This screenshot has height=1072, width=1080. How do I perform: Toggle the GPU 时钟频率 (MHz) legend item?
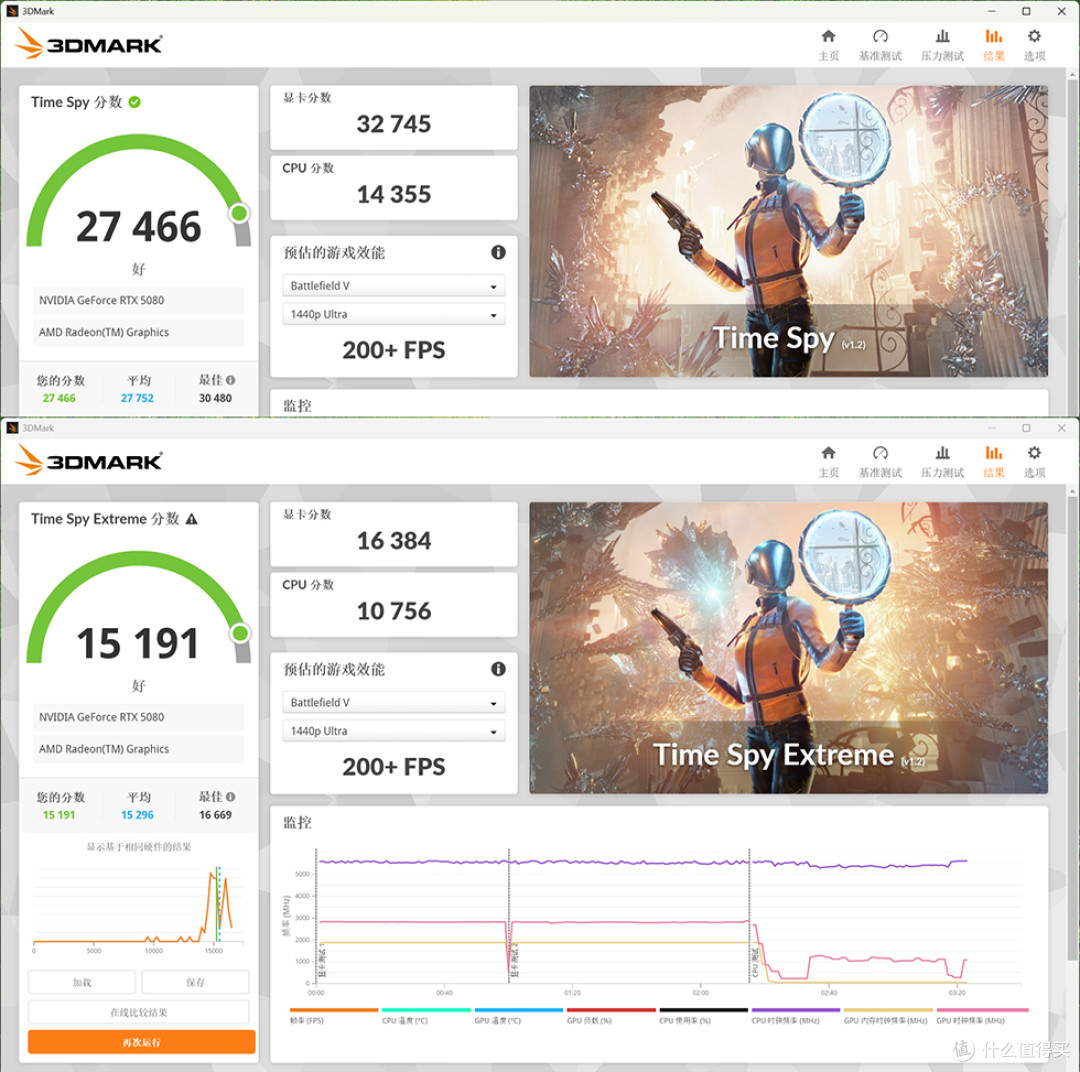click(982, 1016)
